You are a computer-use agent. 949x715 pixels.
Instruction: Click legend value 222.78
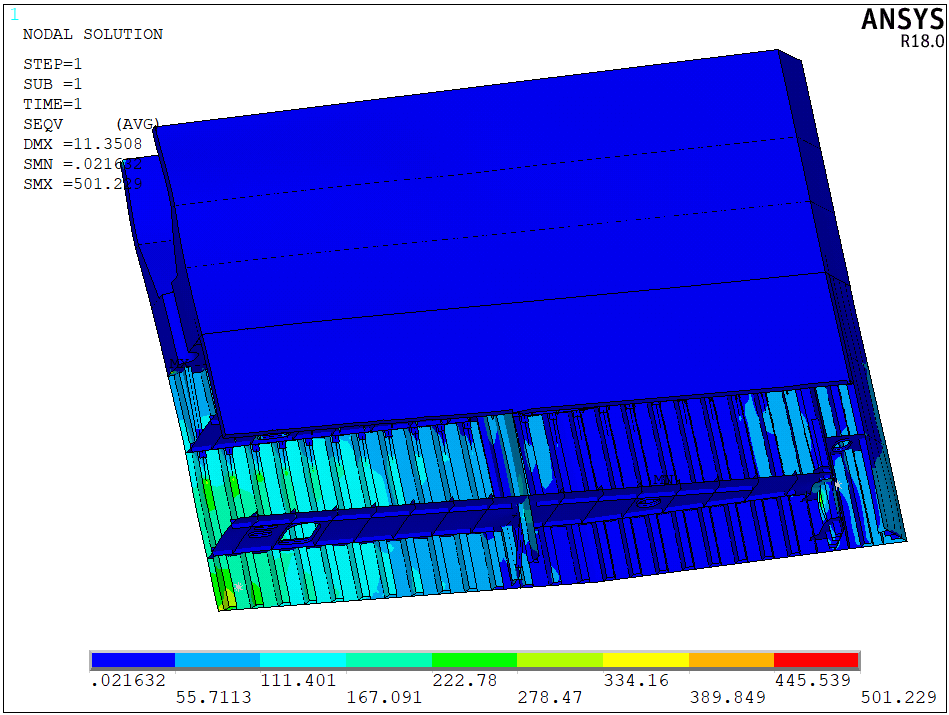(465, 680)
